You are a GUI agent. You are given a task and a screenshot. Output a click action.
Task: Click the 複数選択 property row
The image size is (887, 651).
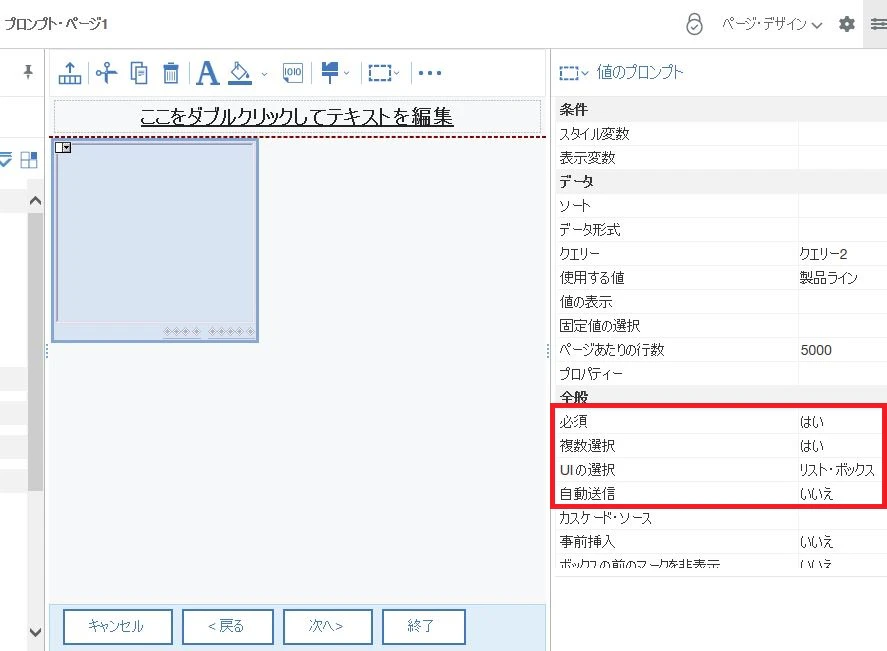720,446
